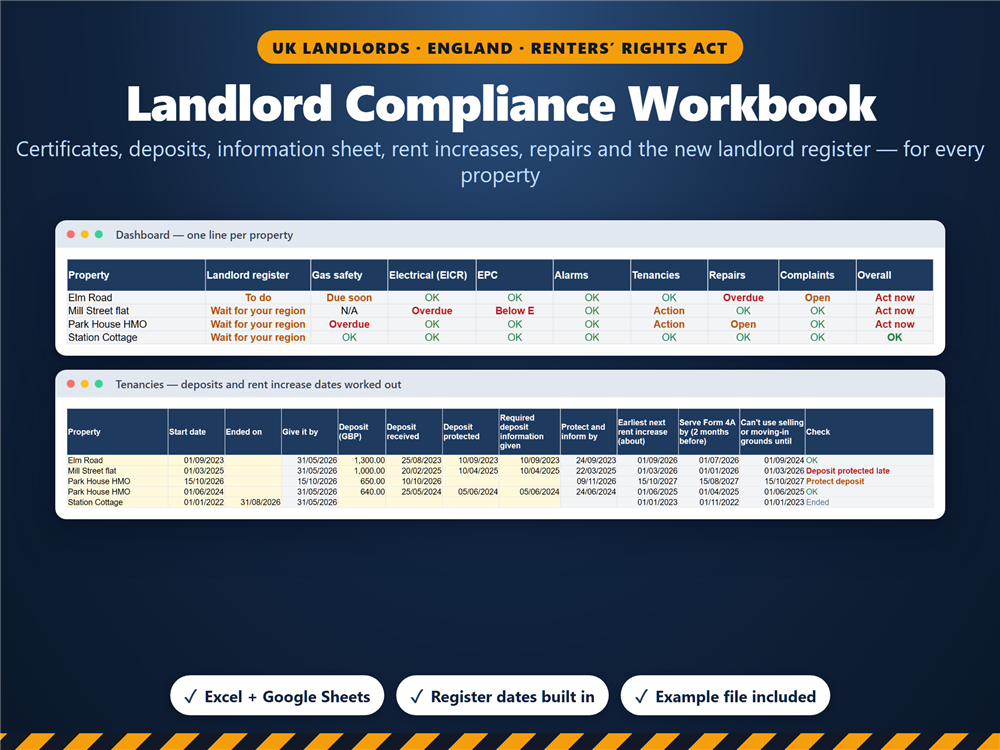
Task: Click the 'Complaints' column header
Action: click(x=817, y=276)
